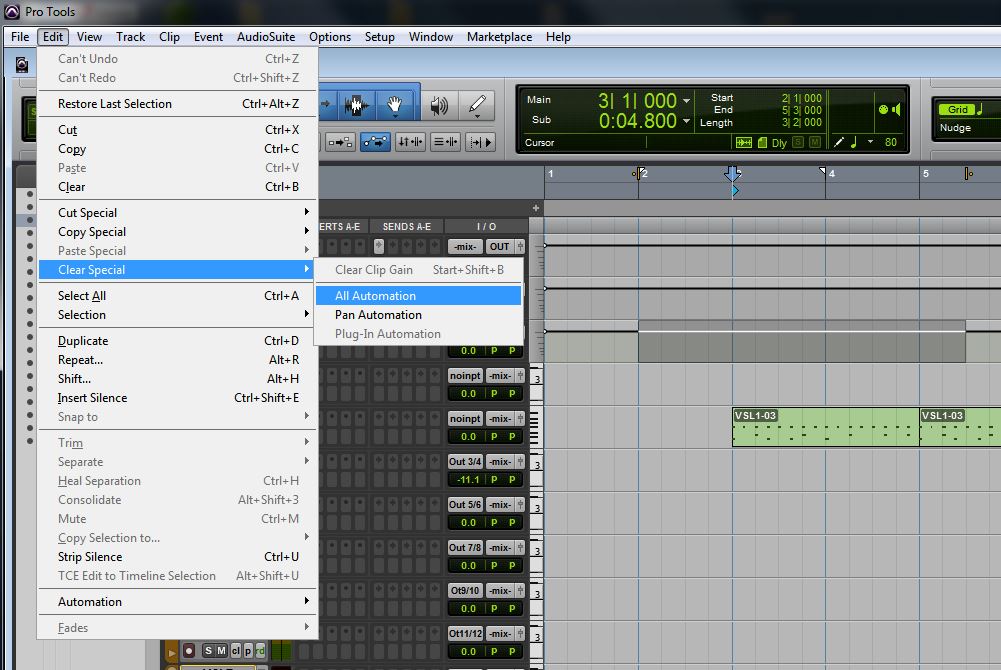Click the -11.1 volume value field
The image size is (1001, 670).
(x=468, y=479)
